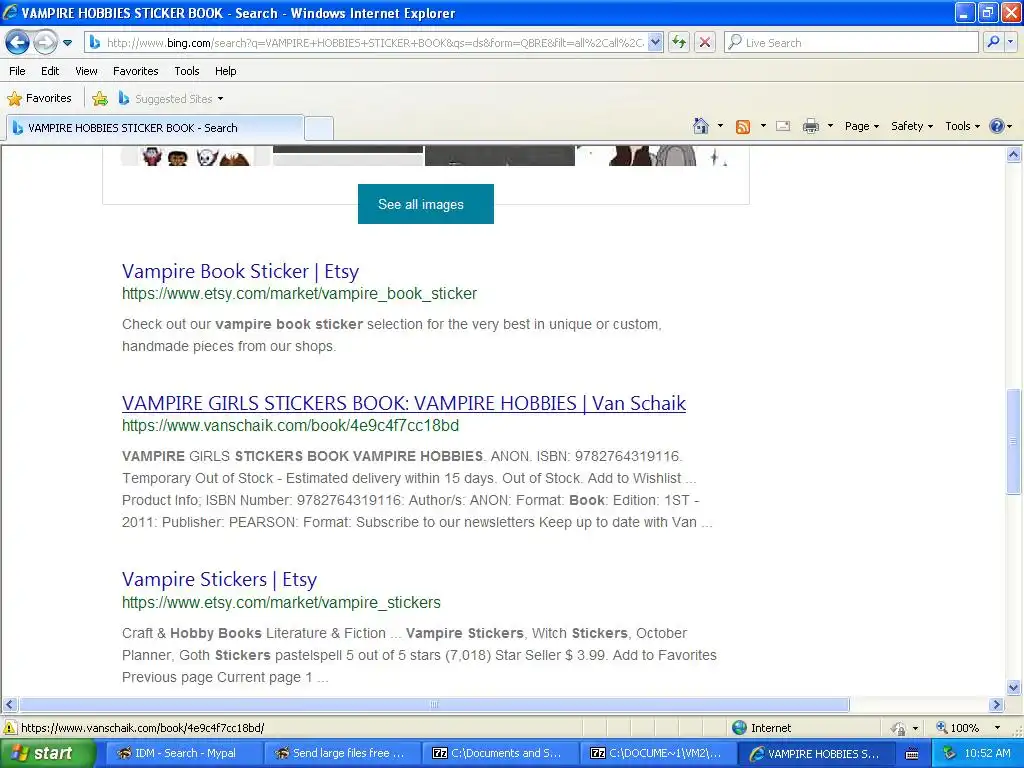Open the Tools command bar menu

962,126
